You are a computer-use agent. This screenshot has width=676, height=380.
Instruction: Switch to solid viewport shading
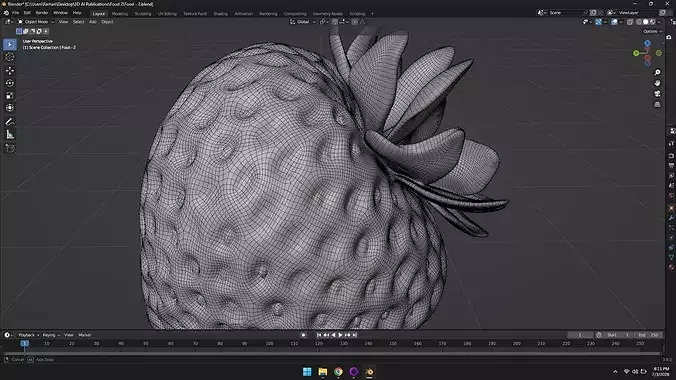coord(645,22)
